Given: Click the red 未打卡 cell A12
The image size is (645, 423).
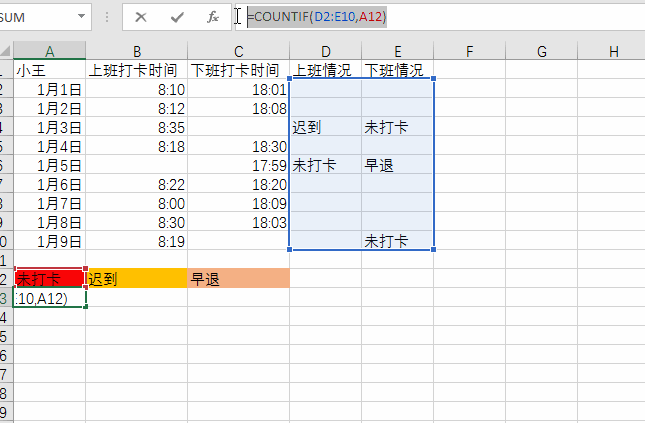Looking at the screenshot, I should (x=50, y=279).
